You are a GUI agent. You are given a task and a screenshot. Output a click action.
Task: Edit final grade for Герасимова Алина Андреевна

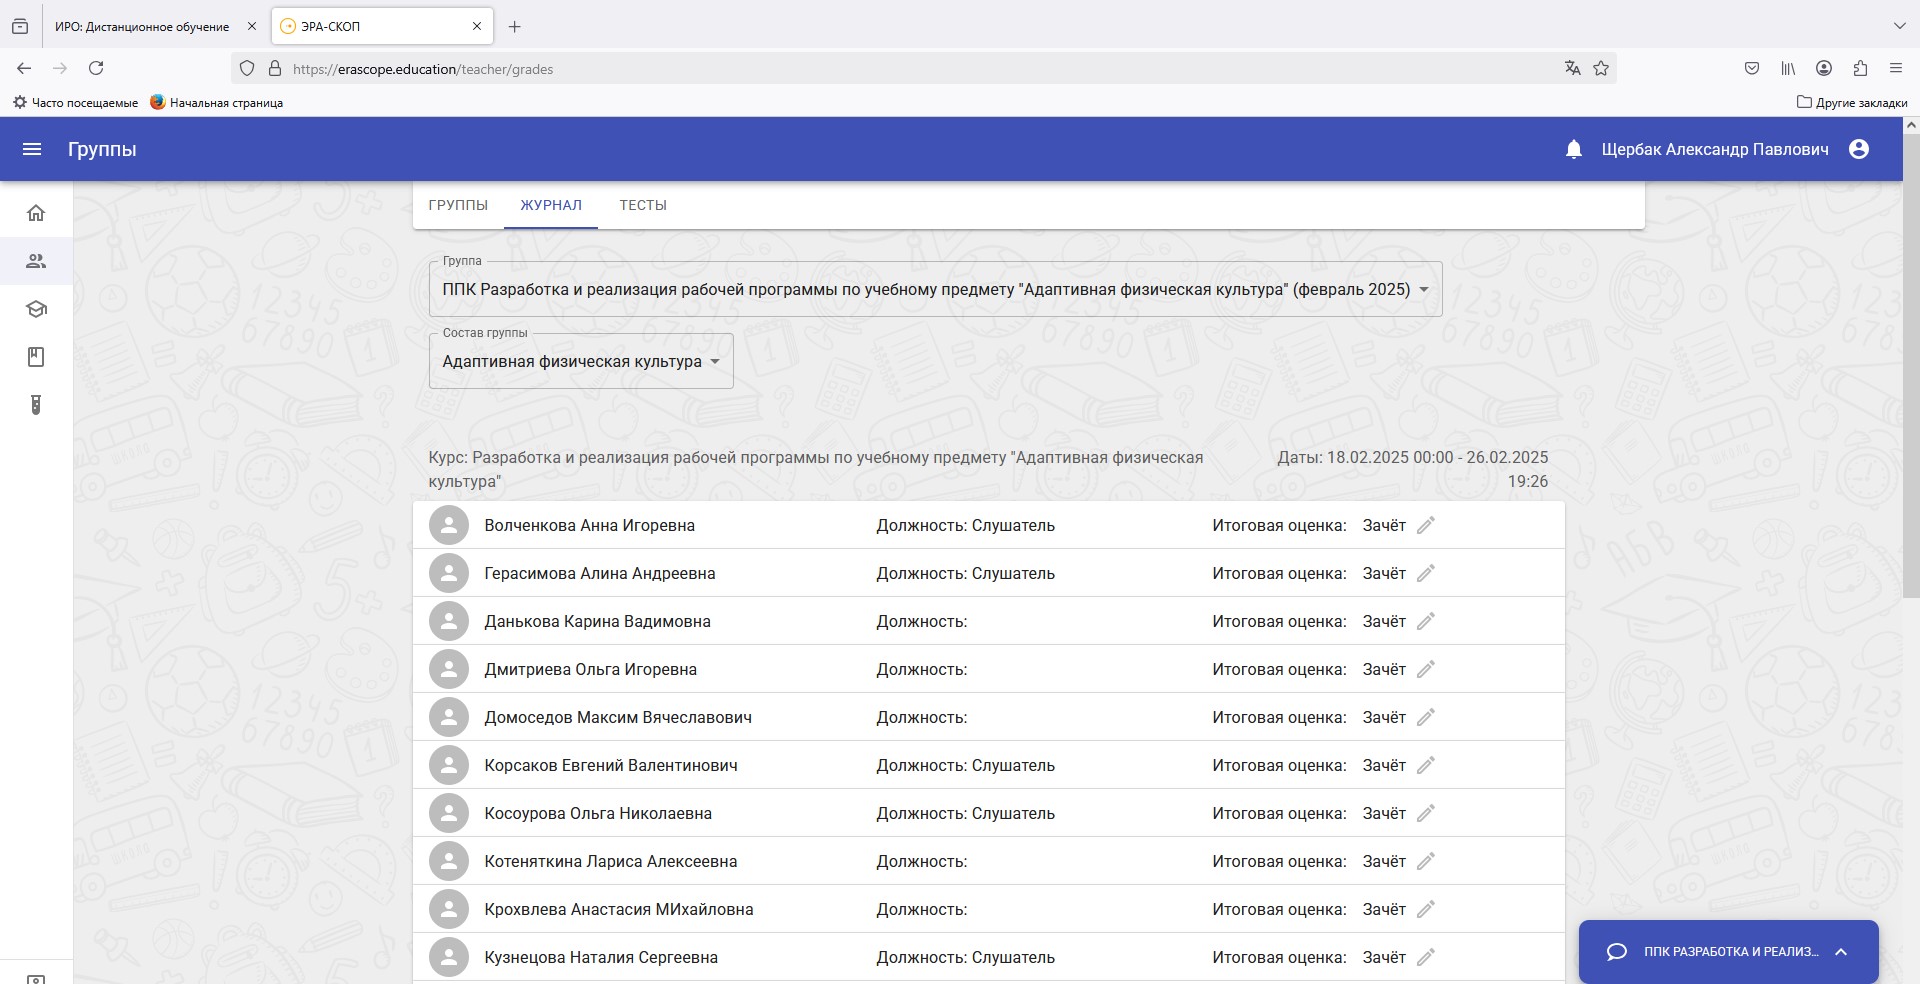click(1426, 573)
